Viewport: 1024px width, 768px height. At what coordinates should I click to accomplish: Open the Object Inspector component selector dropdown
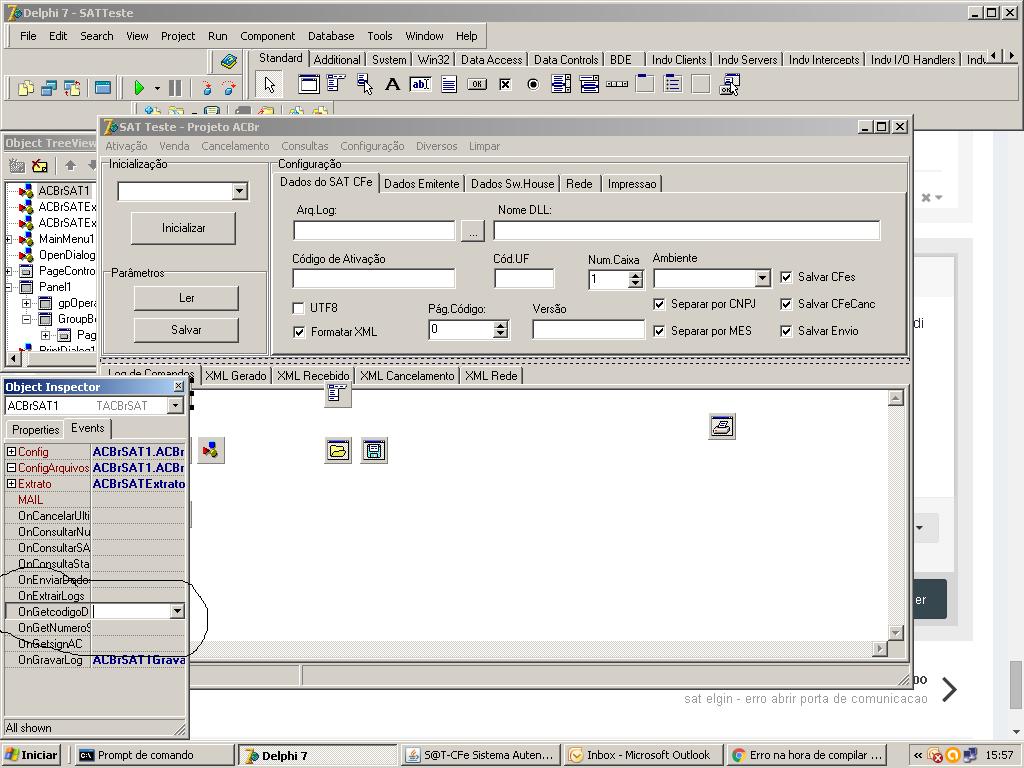[x=175, y=406]
